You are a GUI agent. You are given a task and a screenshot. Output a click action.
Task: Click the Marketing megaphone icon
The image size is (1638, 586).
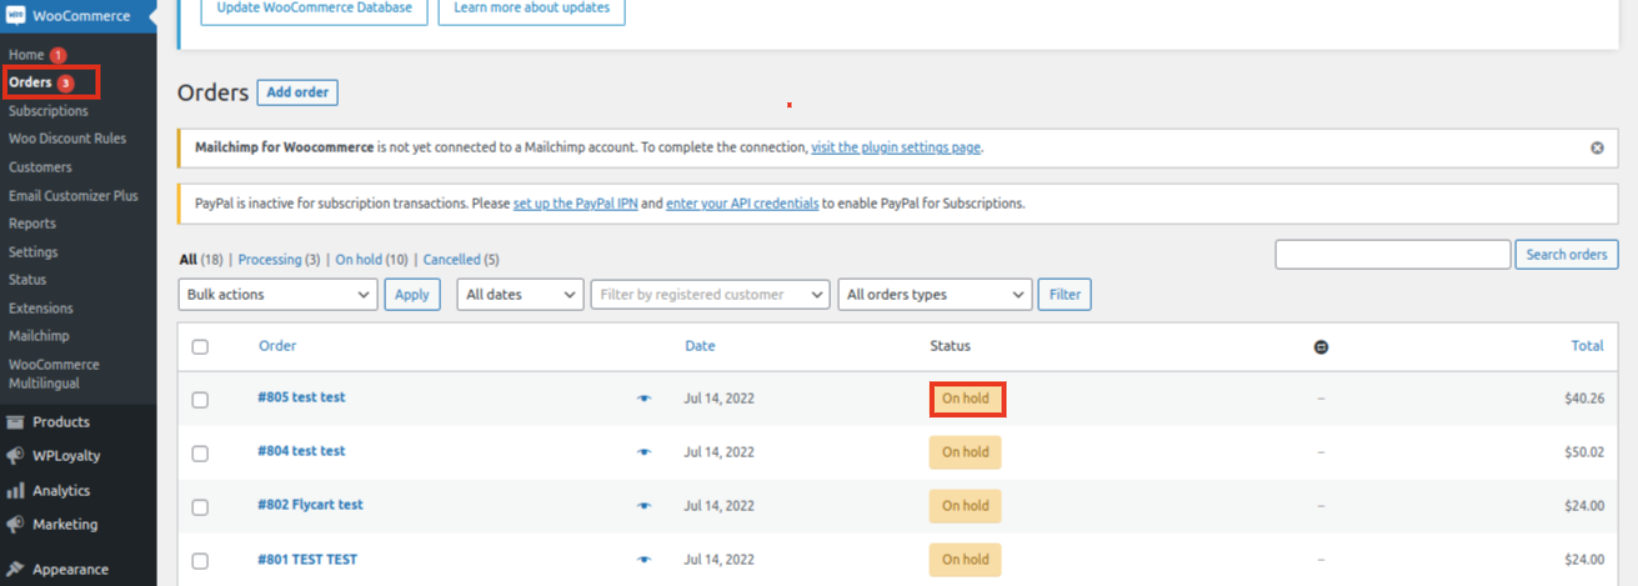(x=15, y=525)
